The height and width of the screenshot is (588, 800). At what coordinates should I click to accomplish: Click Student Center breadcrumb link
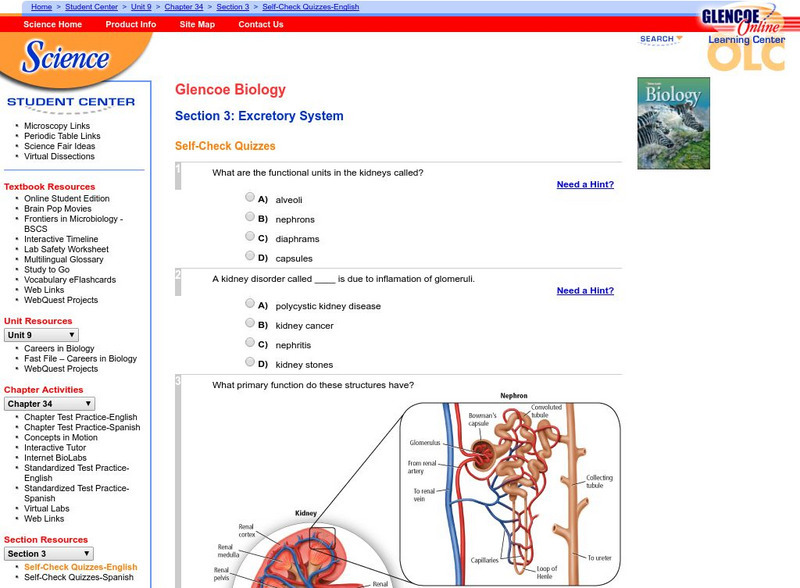(x=91, y=7)
